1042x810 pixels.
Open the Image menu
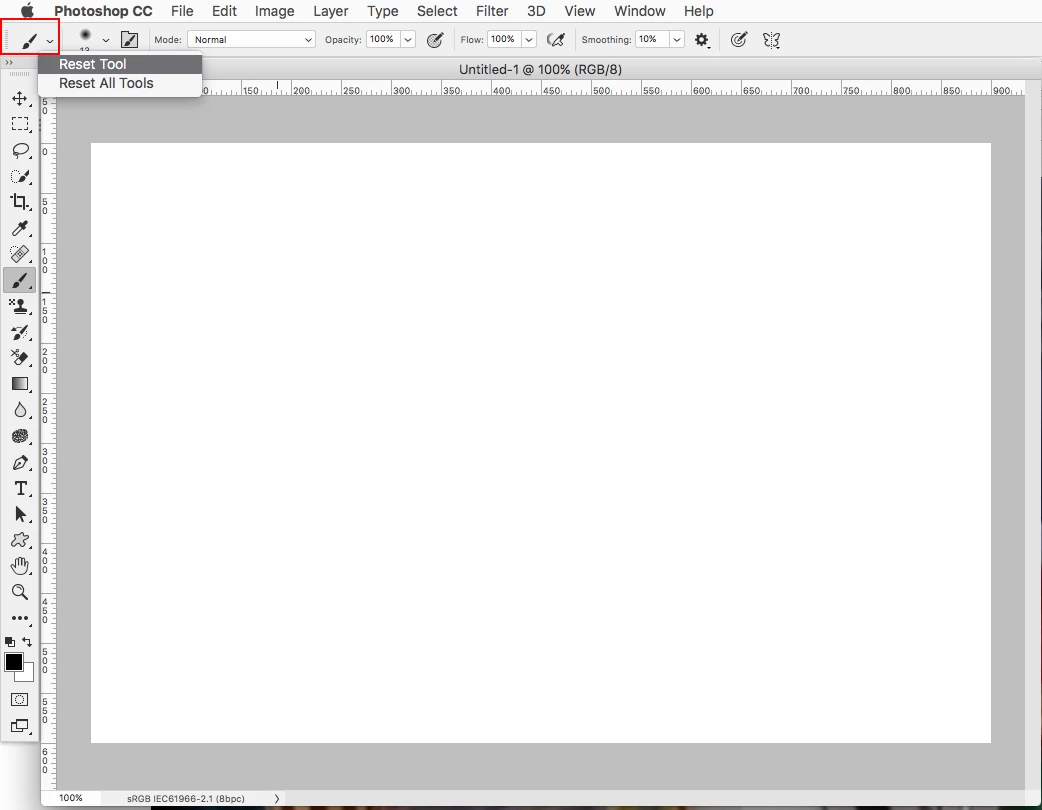[x=274, y=11]
